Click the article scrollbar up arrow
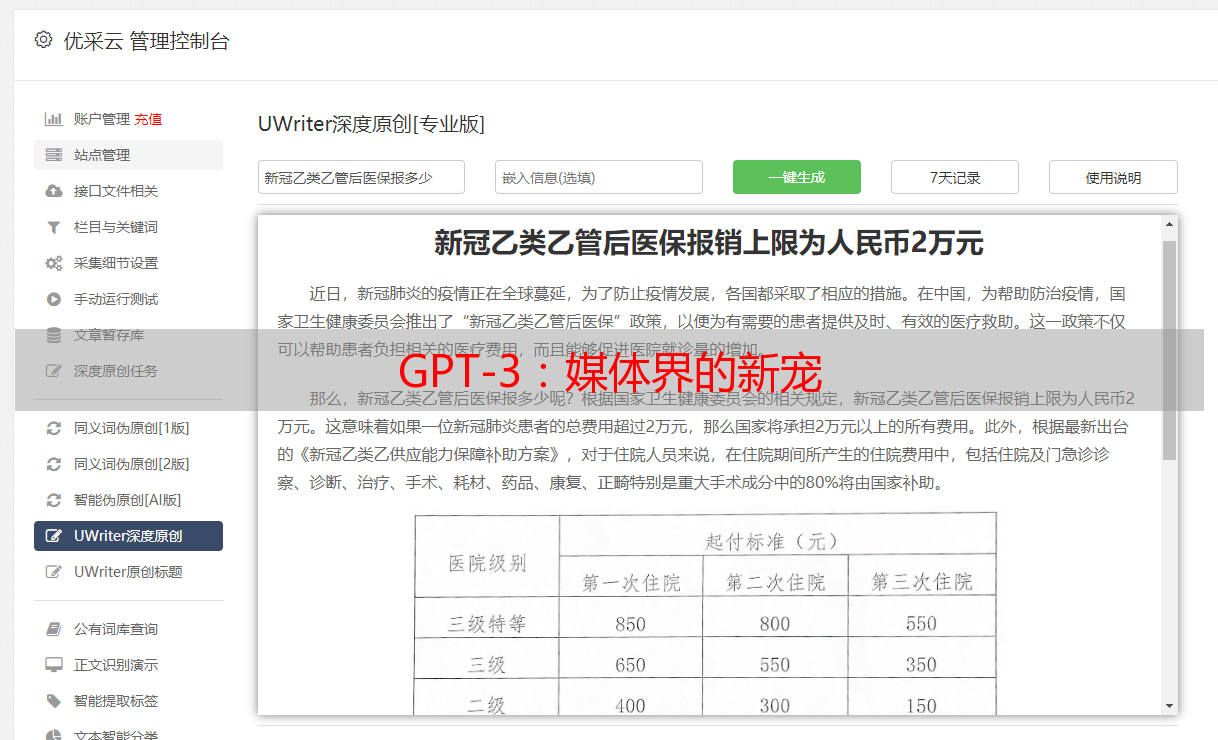This screenshot has width=1218, height=740. pos(1169,225)
